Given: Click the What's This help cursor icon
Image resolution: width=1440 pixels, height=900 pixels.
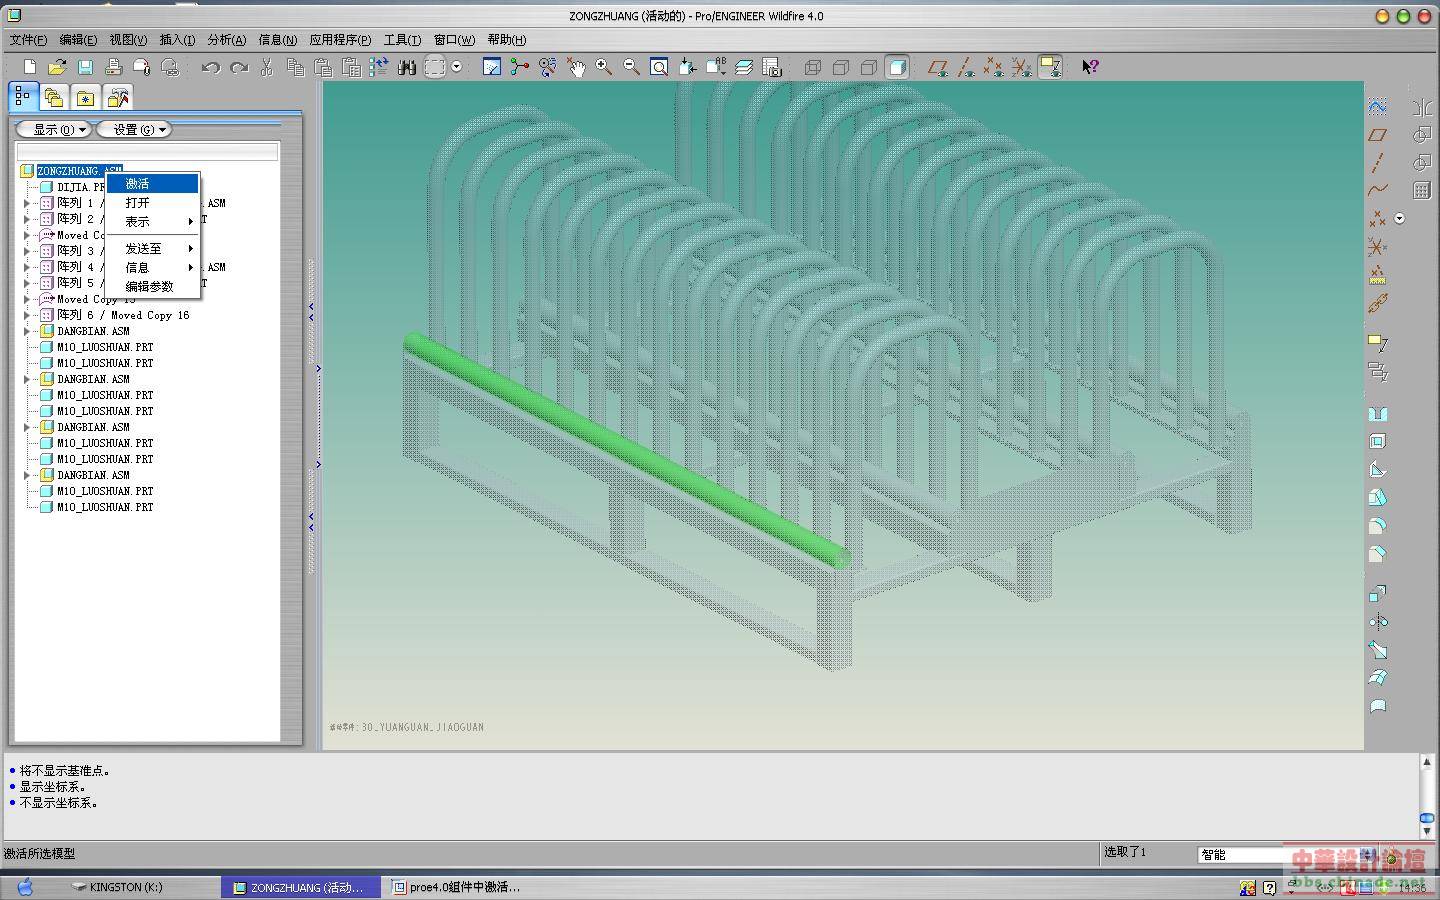Looking at the screenshot, I should (1090, 67).
